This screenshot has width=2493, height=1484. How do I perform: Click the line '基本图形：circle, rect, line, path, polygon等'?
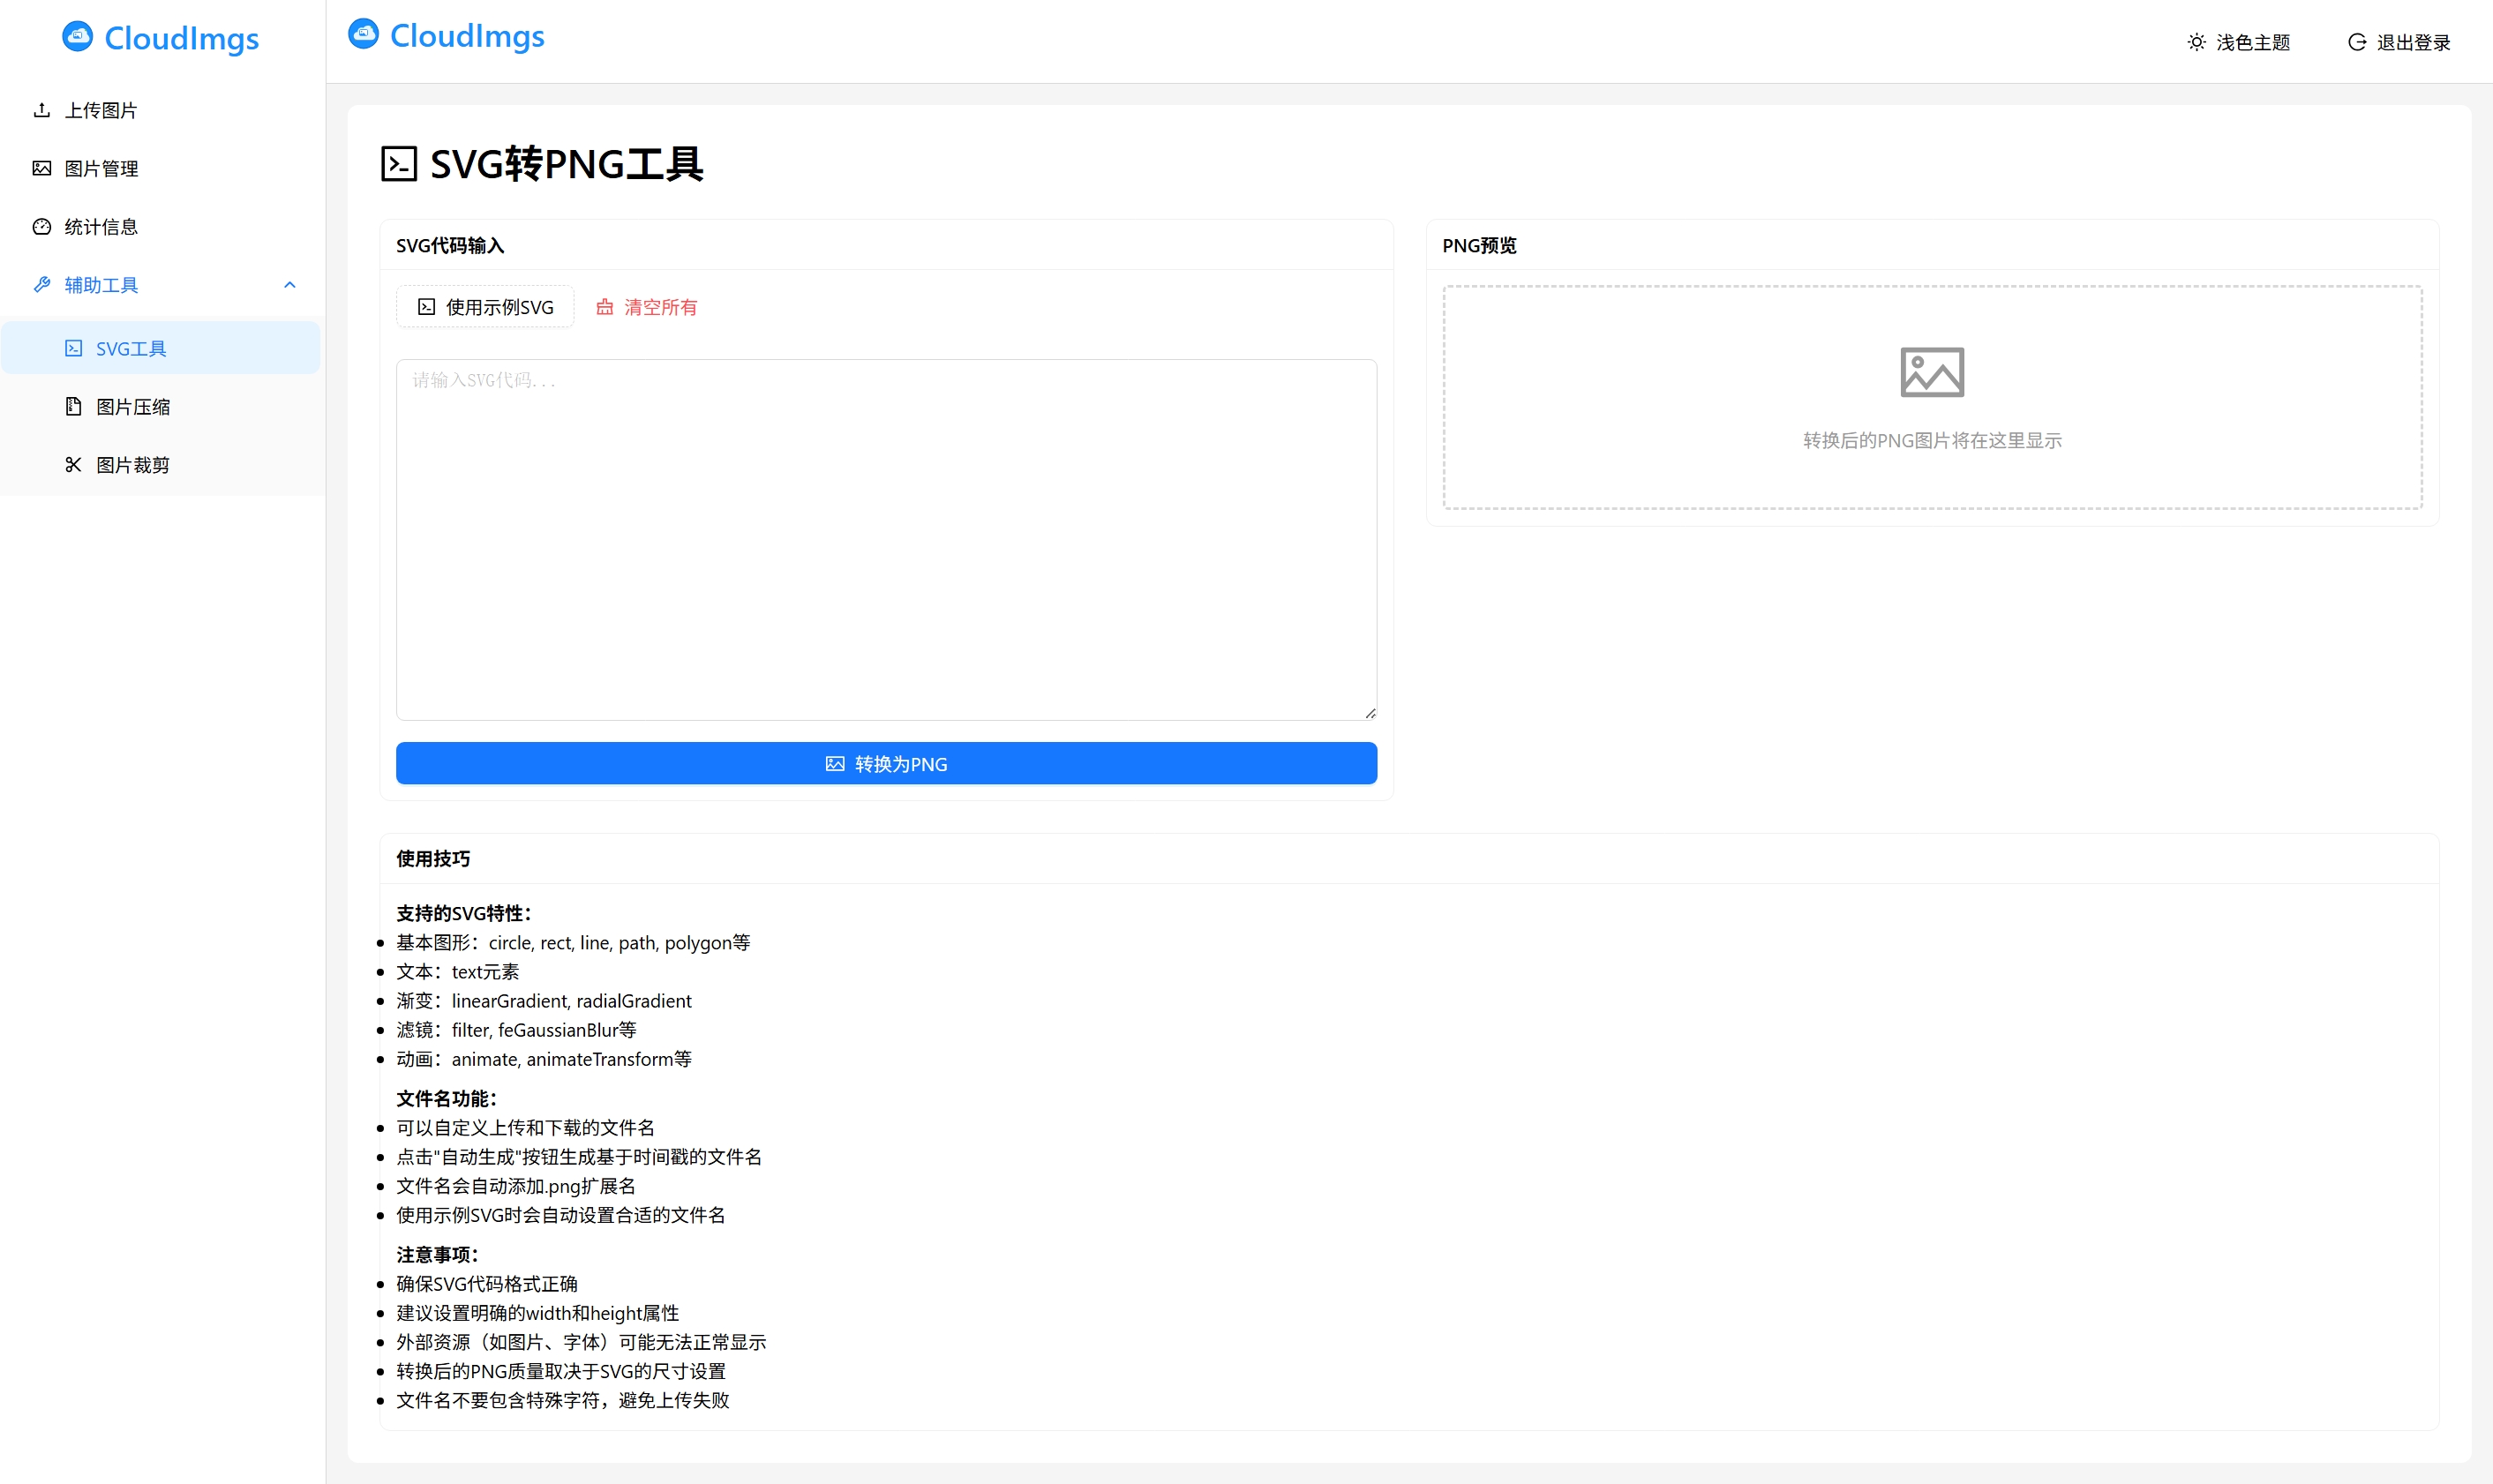pos(573,943)
